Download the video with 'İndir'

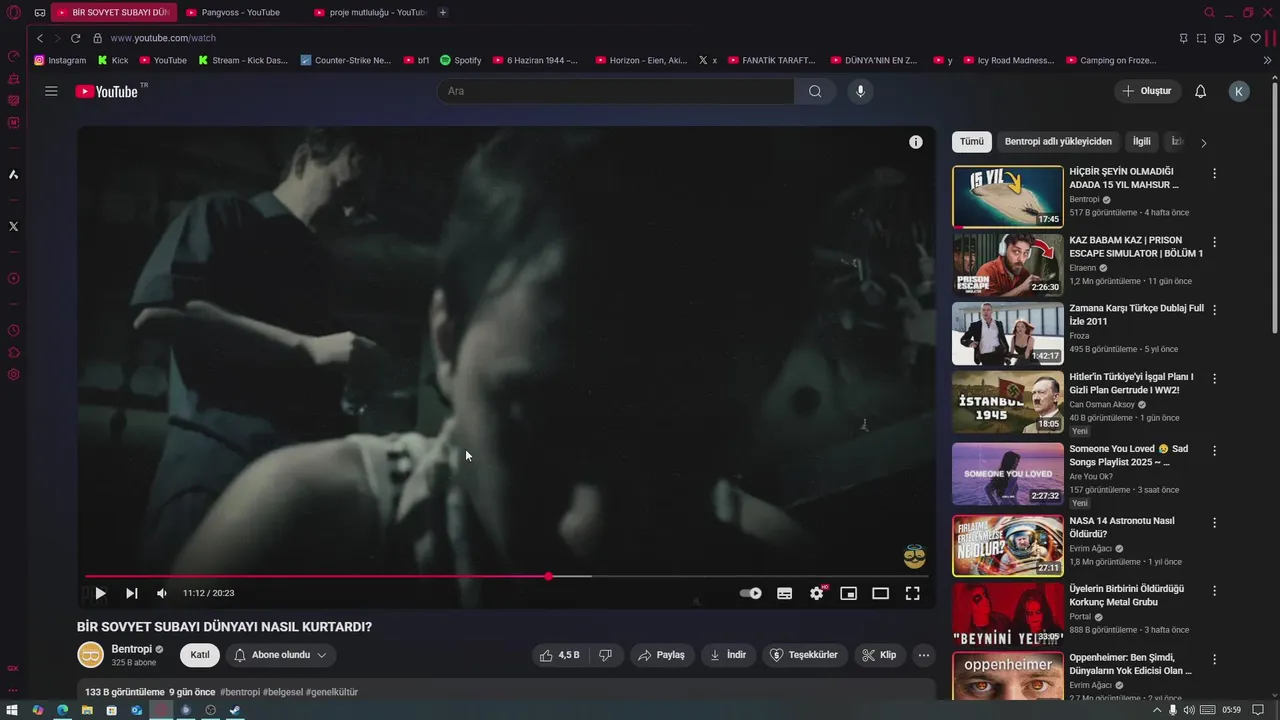tap(728, 655)
